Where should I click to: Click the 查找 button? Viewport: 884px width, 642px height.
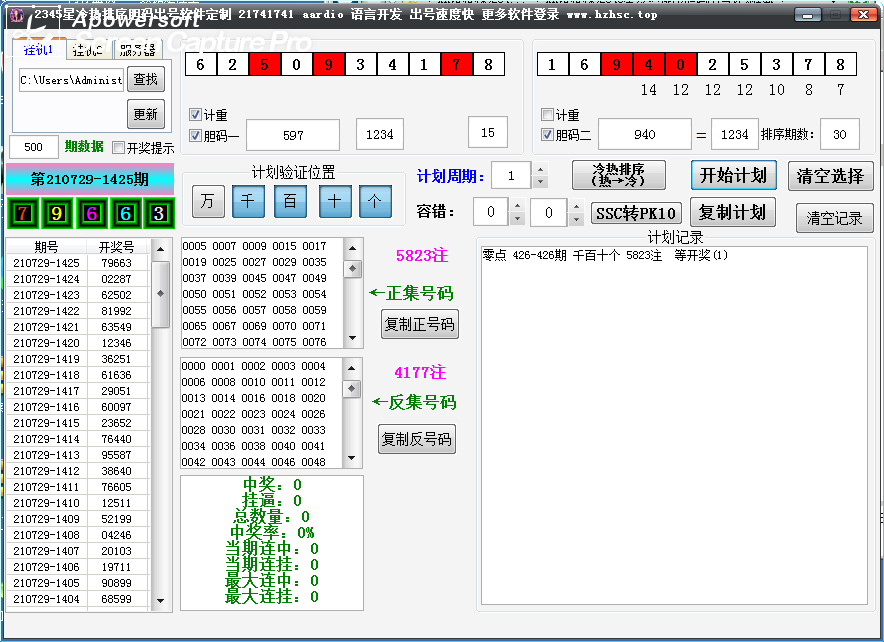click(146, 79)
